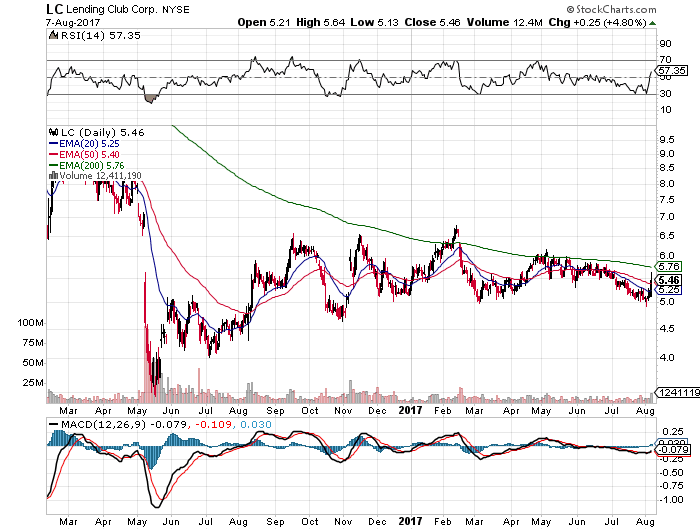
Task: Click the red EMA(50) legend entry
Action: [84, 154]
